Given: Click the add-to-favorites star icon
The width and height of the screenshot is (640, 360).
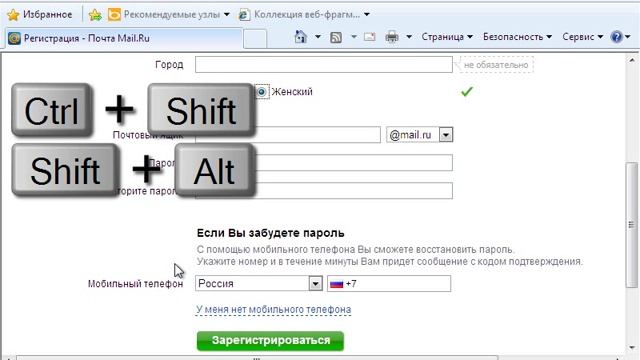Looking at the screenshot, I should [x=95, y=15].
